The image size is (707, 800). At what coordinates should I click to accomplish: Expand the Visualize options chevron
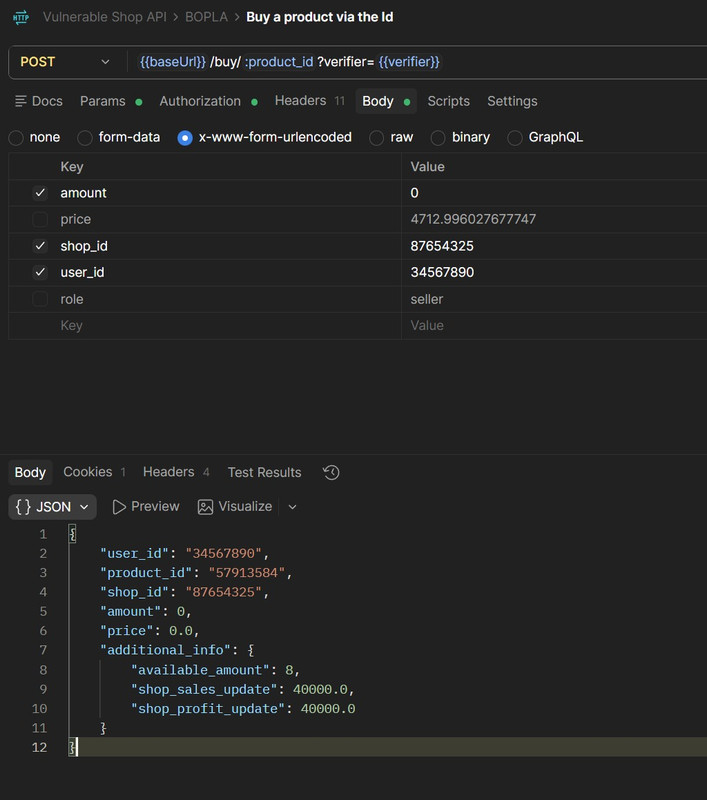click(292, 507)
